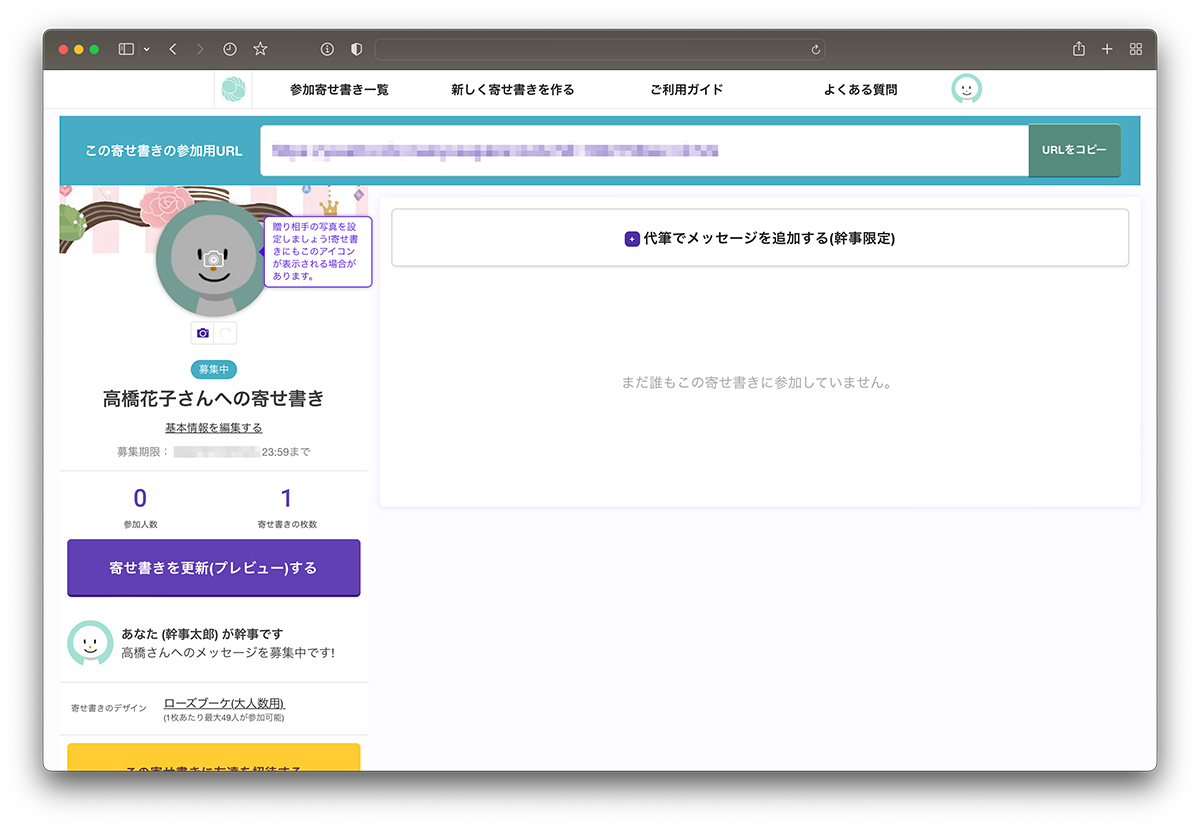Click the rotate icon beside the camera button

(226, 333)
